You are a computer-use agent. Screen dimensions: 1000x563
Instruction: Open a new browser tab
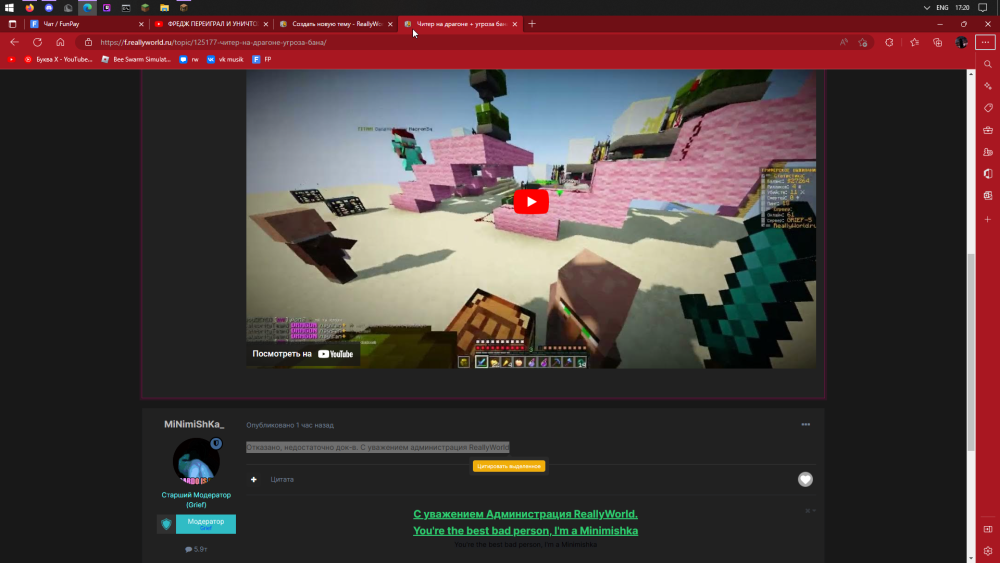(532, 24)
